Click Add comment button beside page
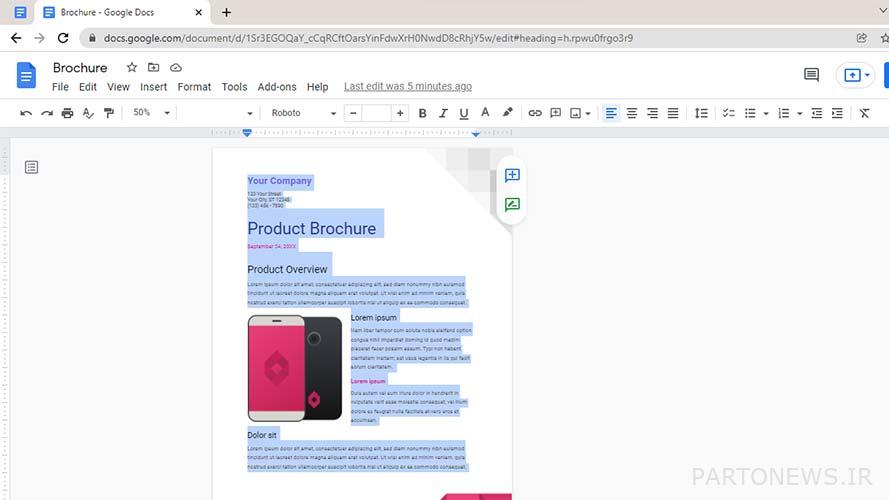This screenshot has width=889, height=500. pyautogui.click(x=512, y=175)
